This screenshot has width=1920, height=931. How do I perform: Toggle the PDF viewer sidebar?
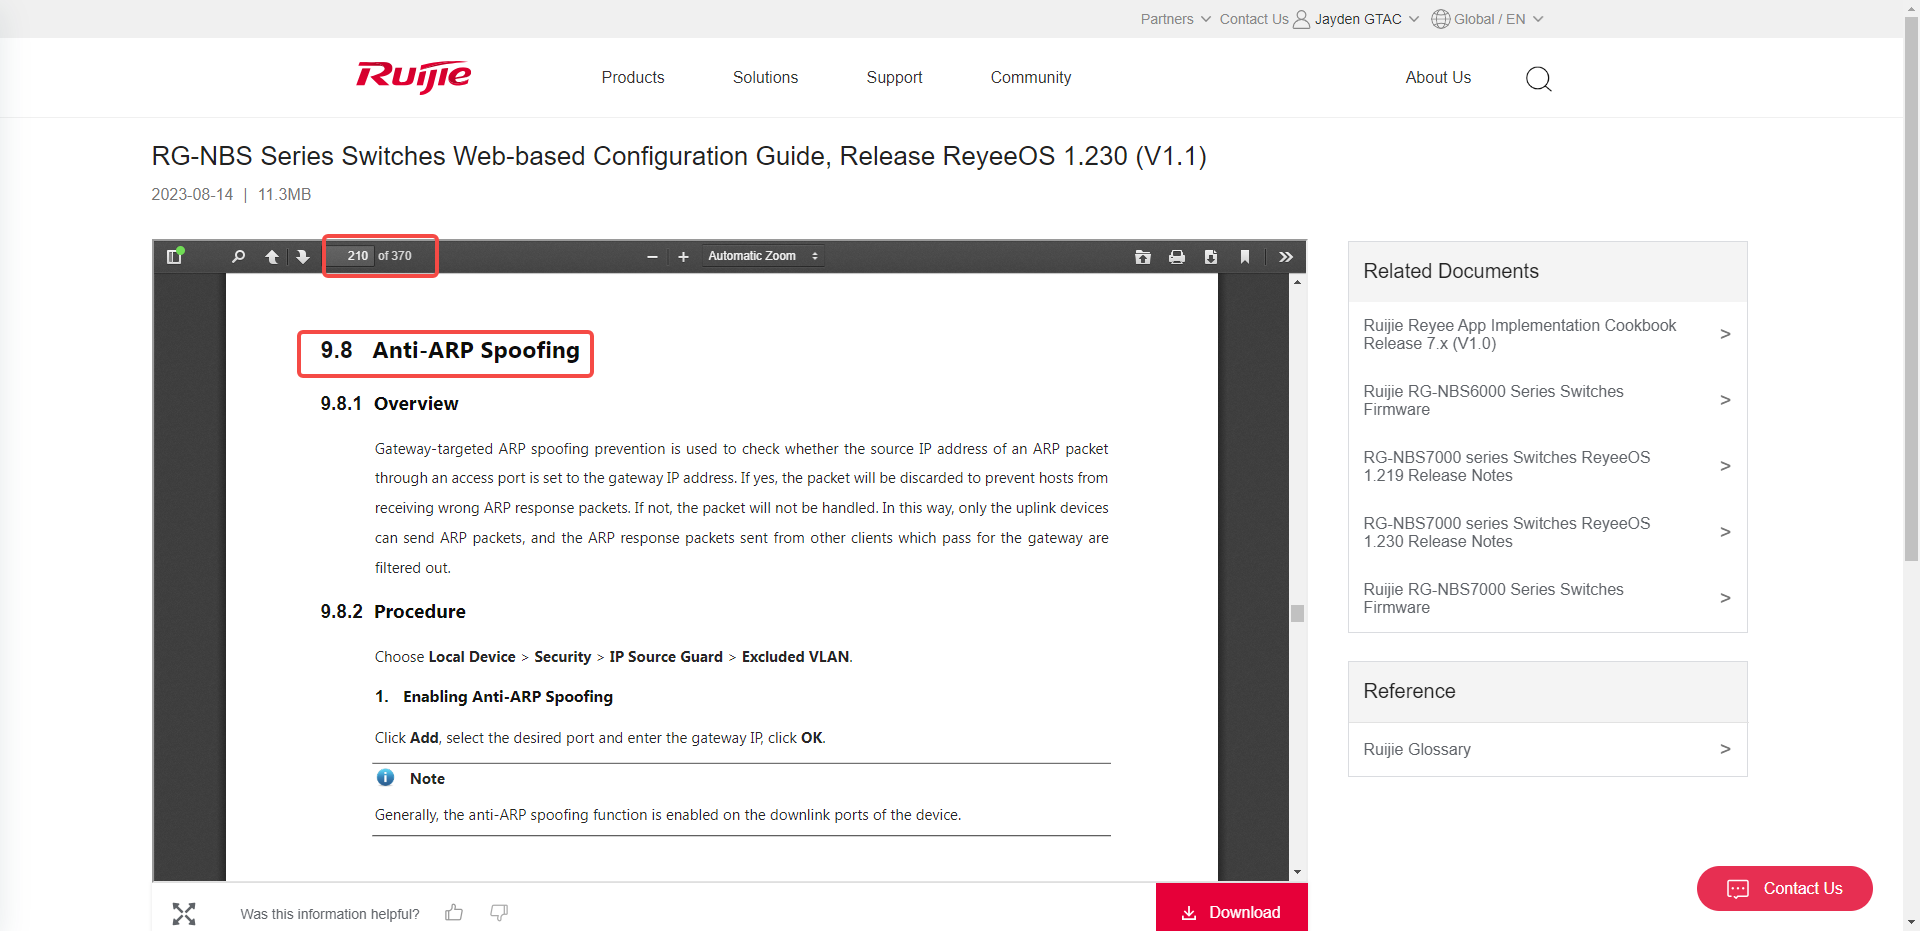pyautogui.click(x=174, y=257)
